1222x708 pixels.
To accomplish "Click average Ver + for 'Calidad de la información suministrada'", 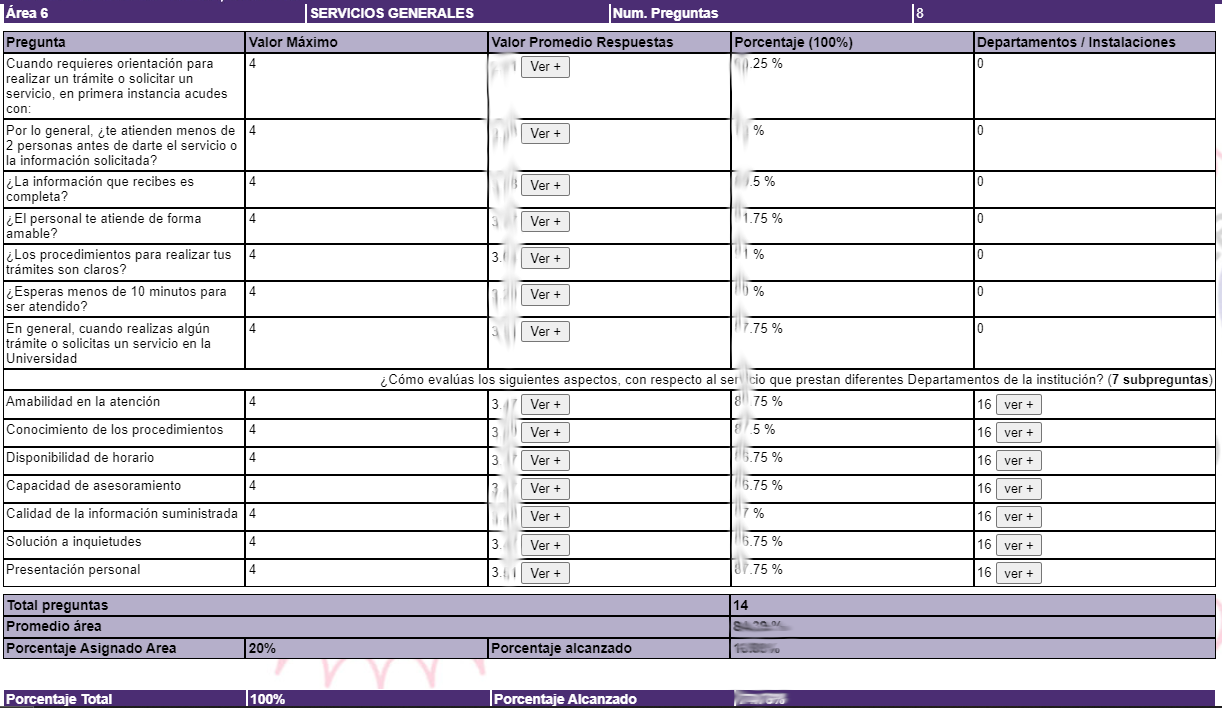I will point(545,517).
